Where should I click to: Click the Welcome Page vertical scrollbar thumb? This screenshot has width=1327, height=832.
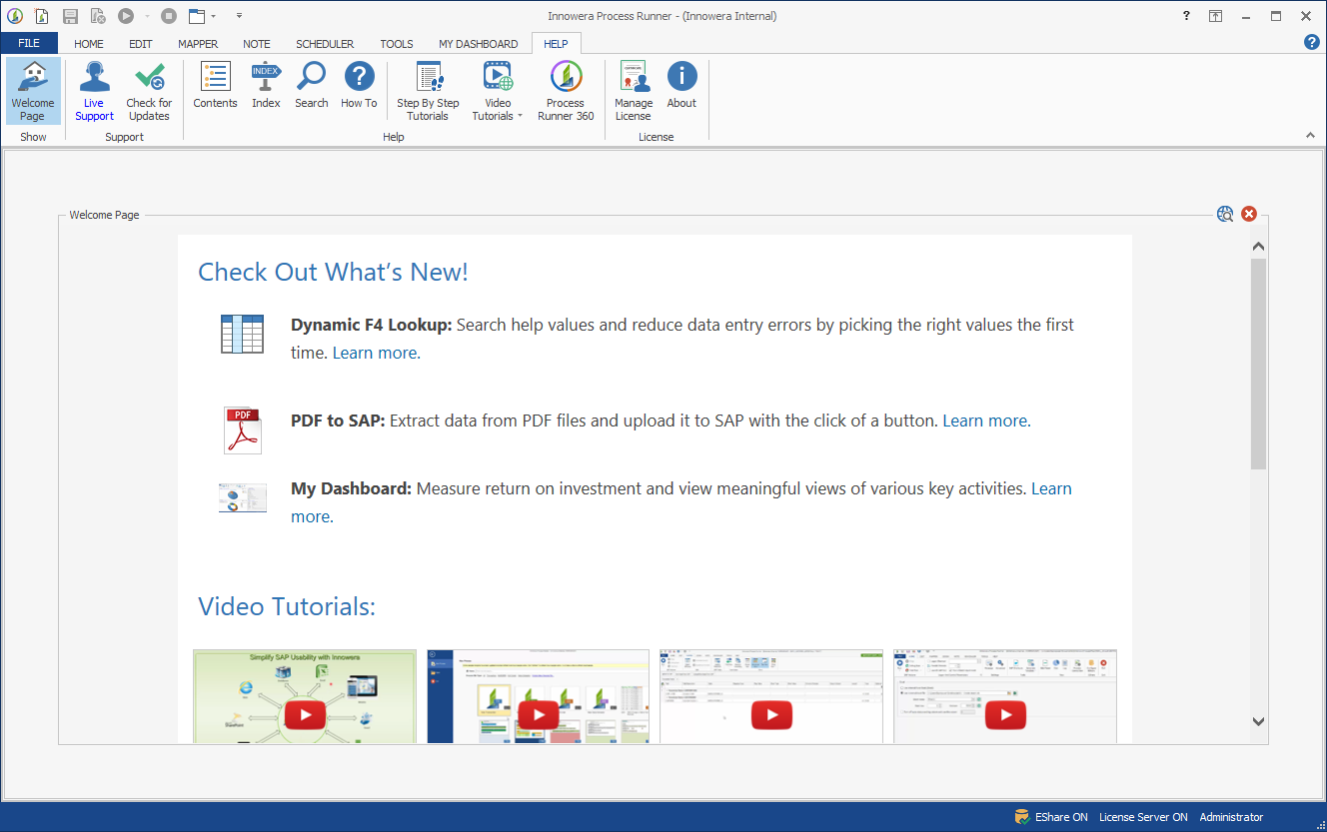coord(1258,365)
